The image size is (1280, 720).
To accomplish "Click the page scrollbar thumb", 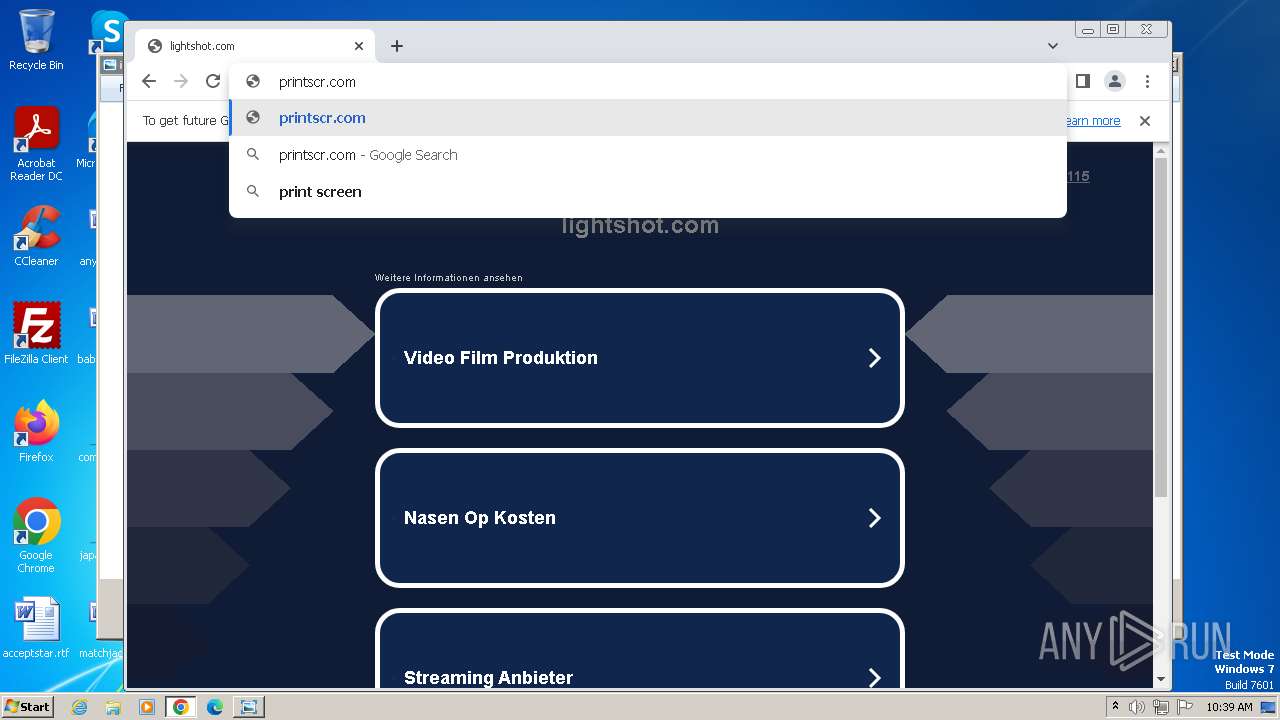I will point(1161,328).
